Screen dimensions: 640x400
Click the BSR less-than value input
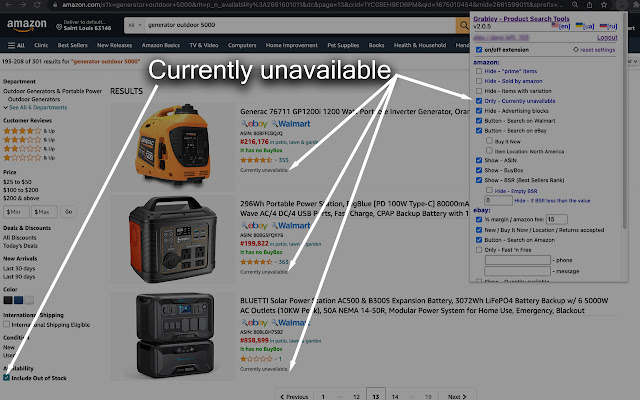click(498, 200)
